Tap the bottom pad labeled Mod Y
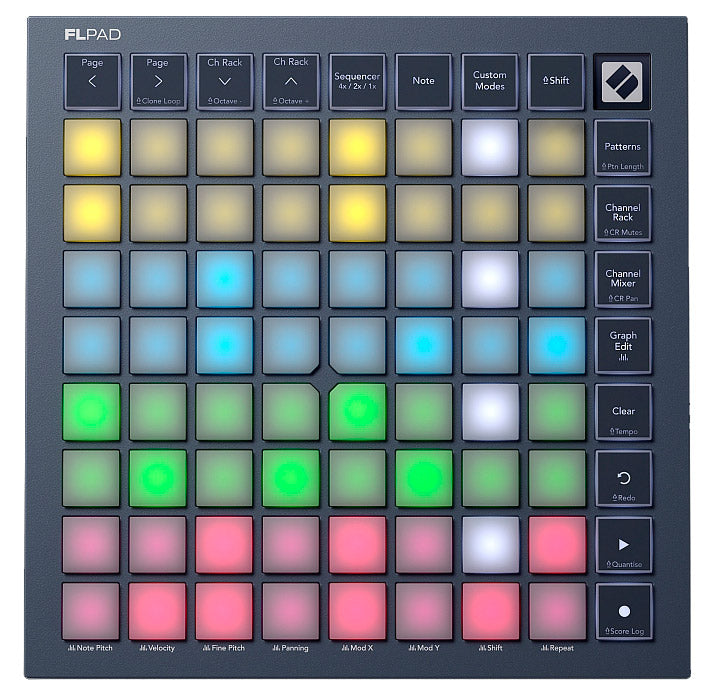This screenshot has height=700, width=716. (424, 611)
